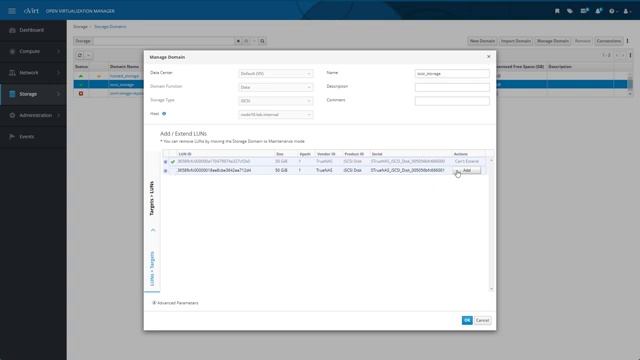The width and height of the screenshot is (640, 360).
Task: Expand the Administration sidebar section
Action: [x=33, y=115]
